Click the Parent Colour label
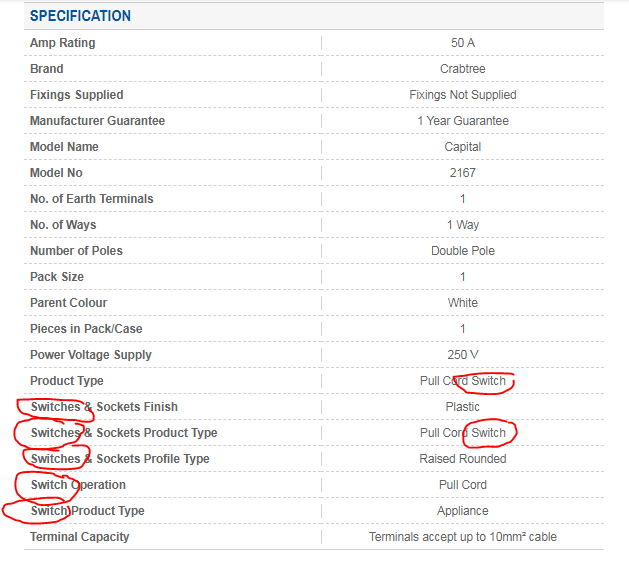Viewport: 629px width, 566px height. coord(68,303)
